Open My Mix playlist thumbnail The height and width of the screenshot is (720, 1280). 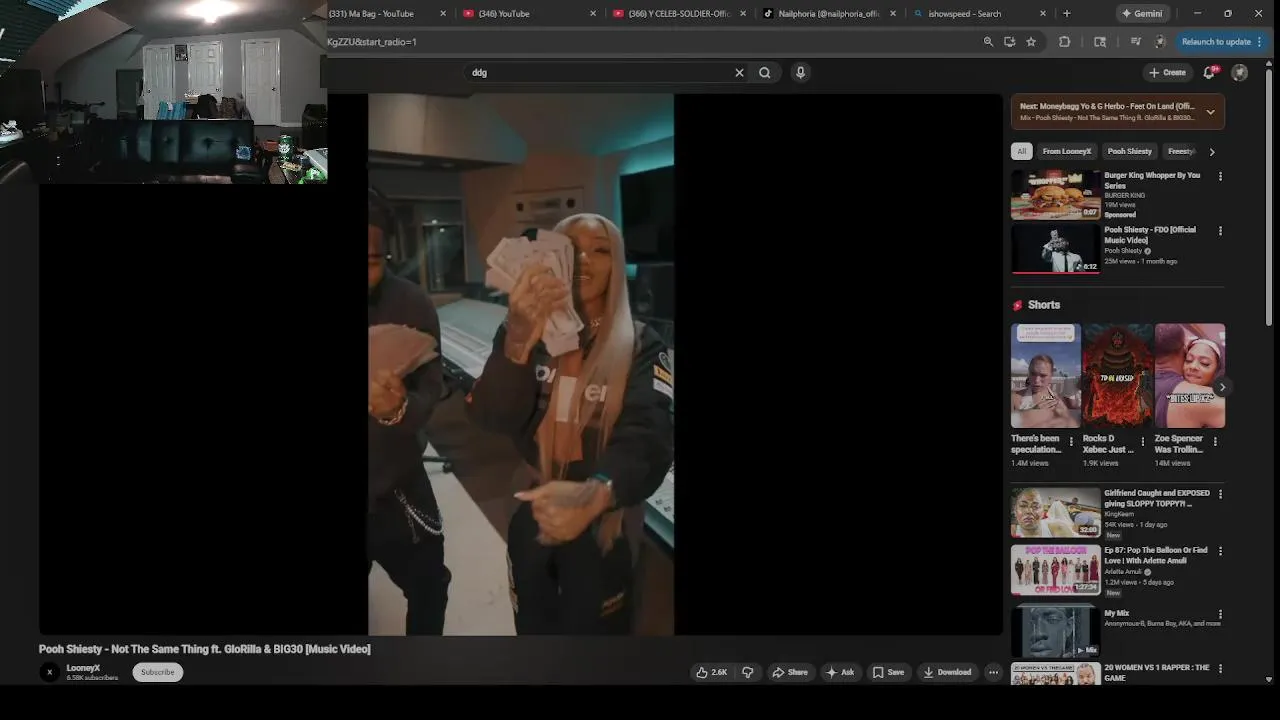pyautogui.click(x=1055, y=631)
